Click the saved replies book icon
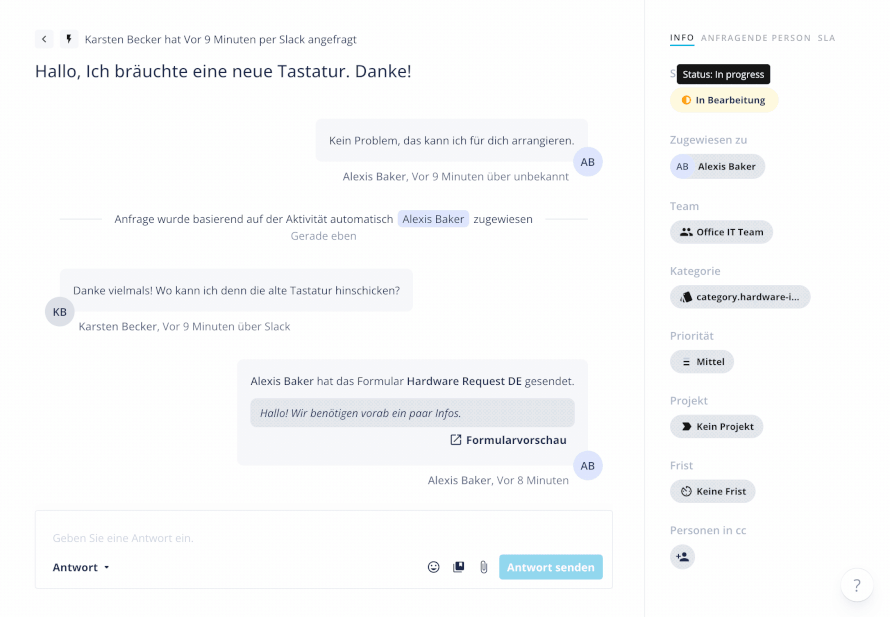 459,567
